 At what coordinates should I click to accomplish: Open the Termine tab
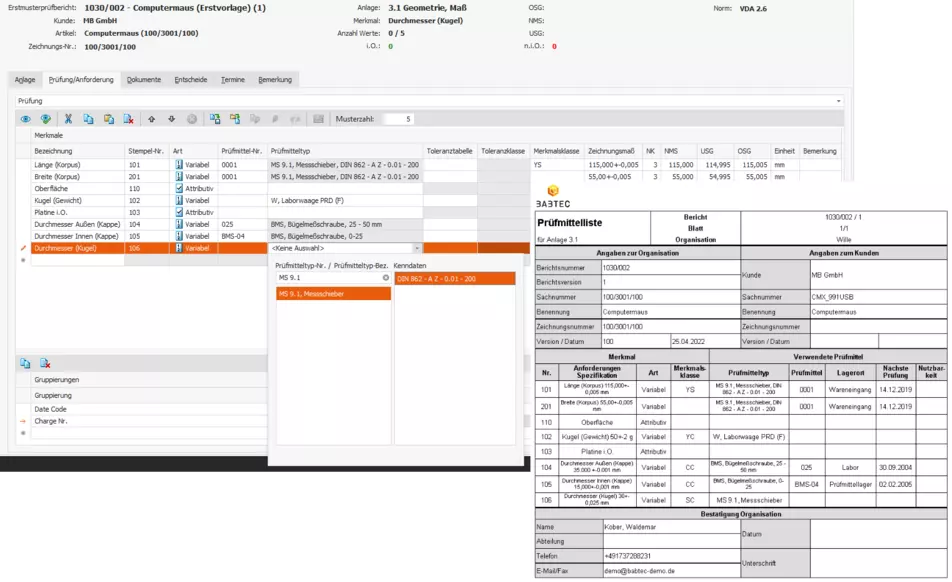tap(233, 80)
